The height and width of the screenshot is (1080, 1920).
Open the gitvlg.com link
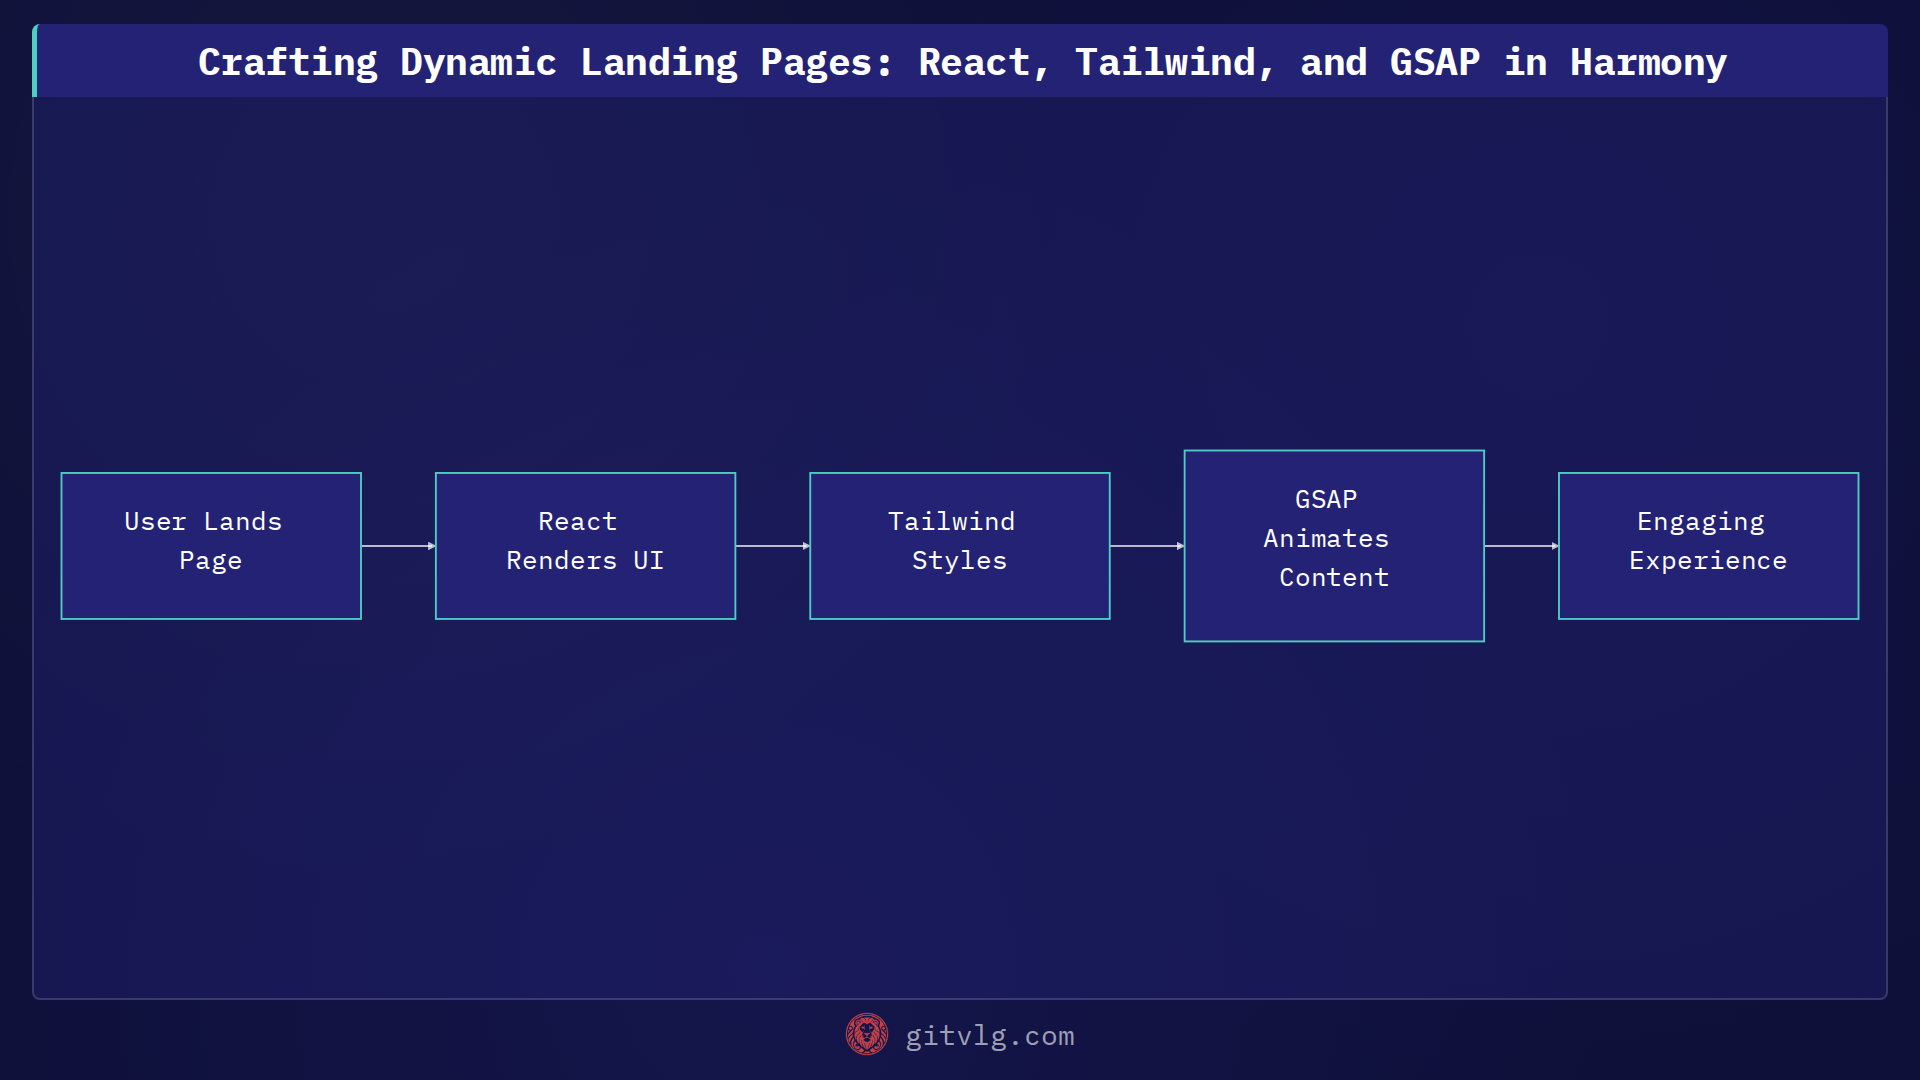coord(989,1036)
